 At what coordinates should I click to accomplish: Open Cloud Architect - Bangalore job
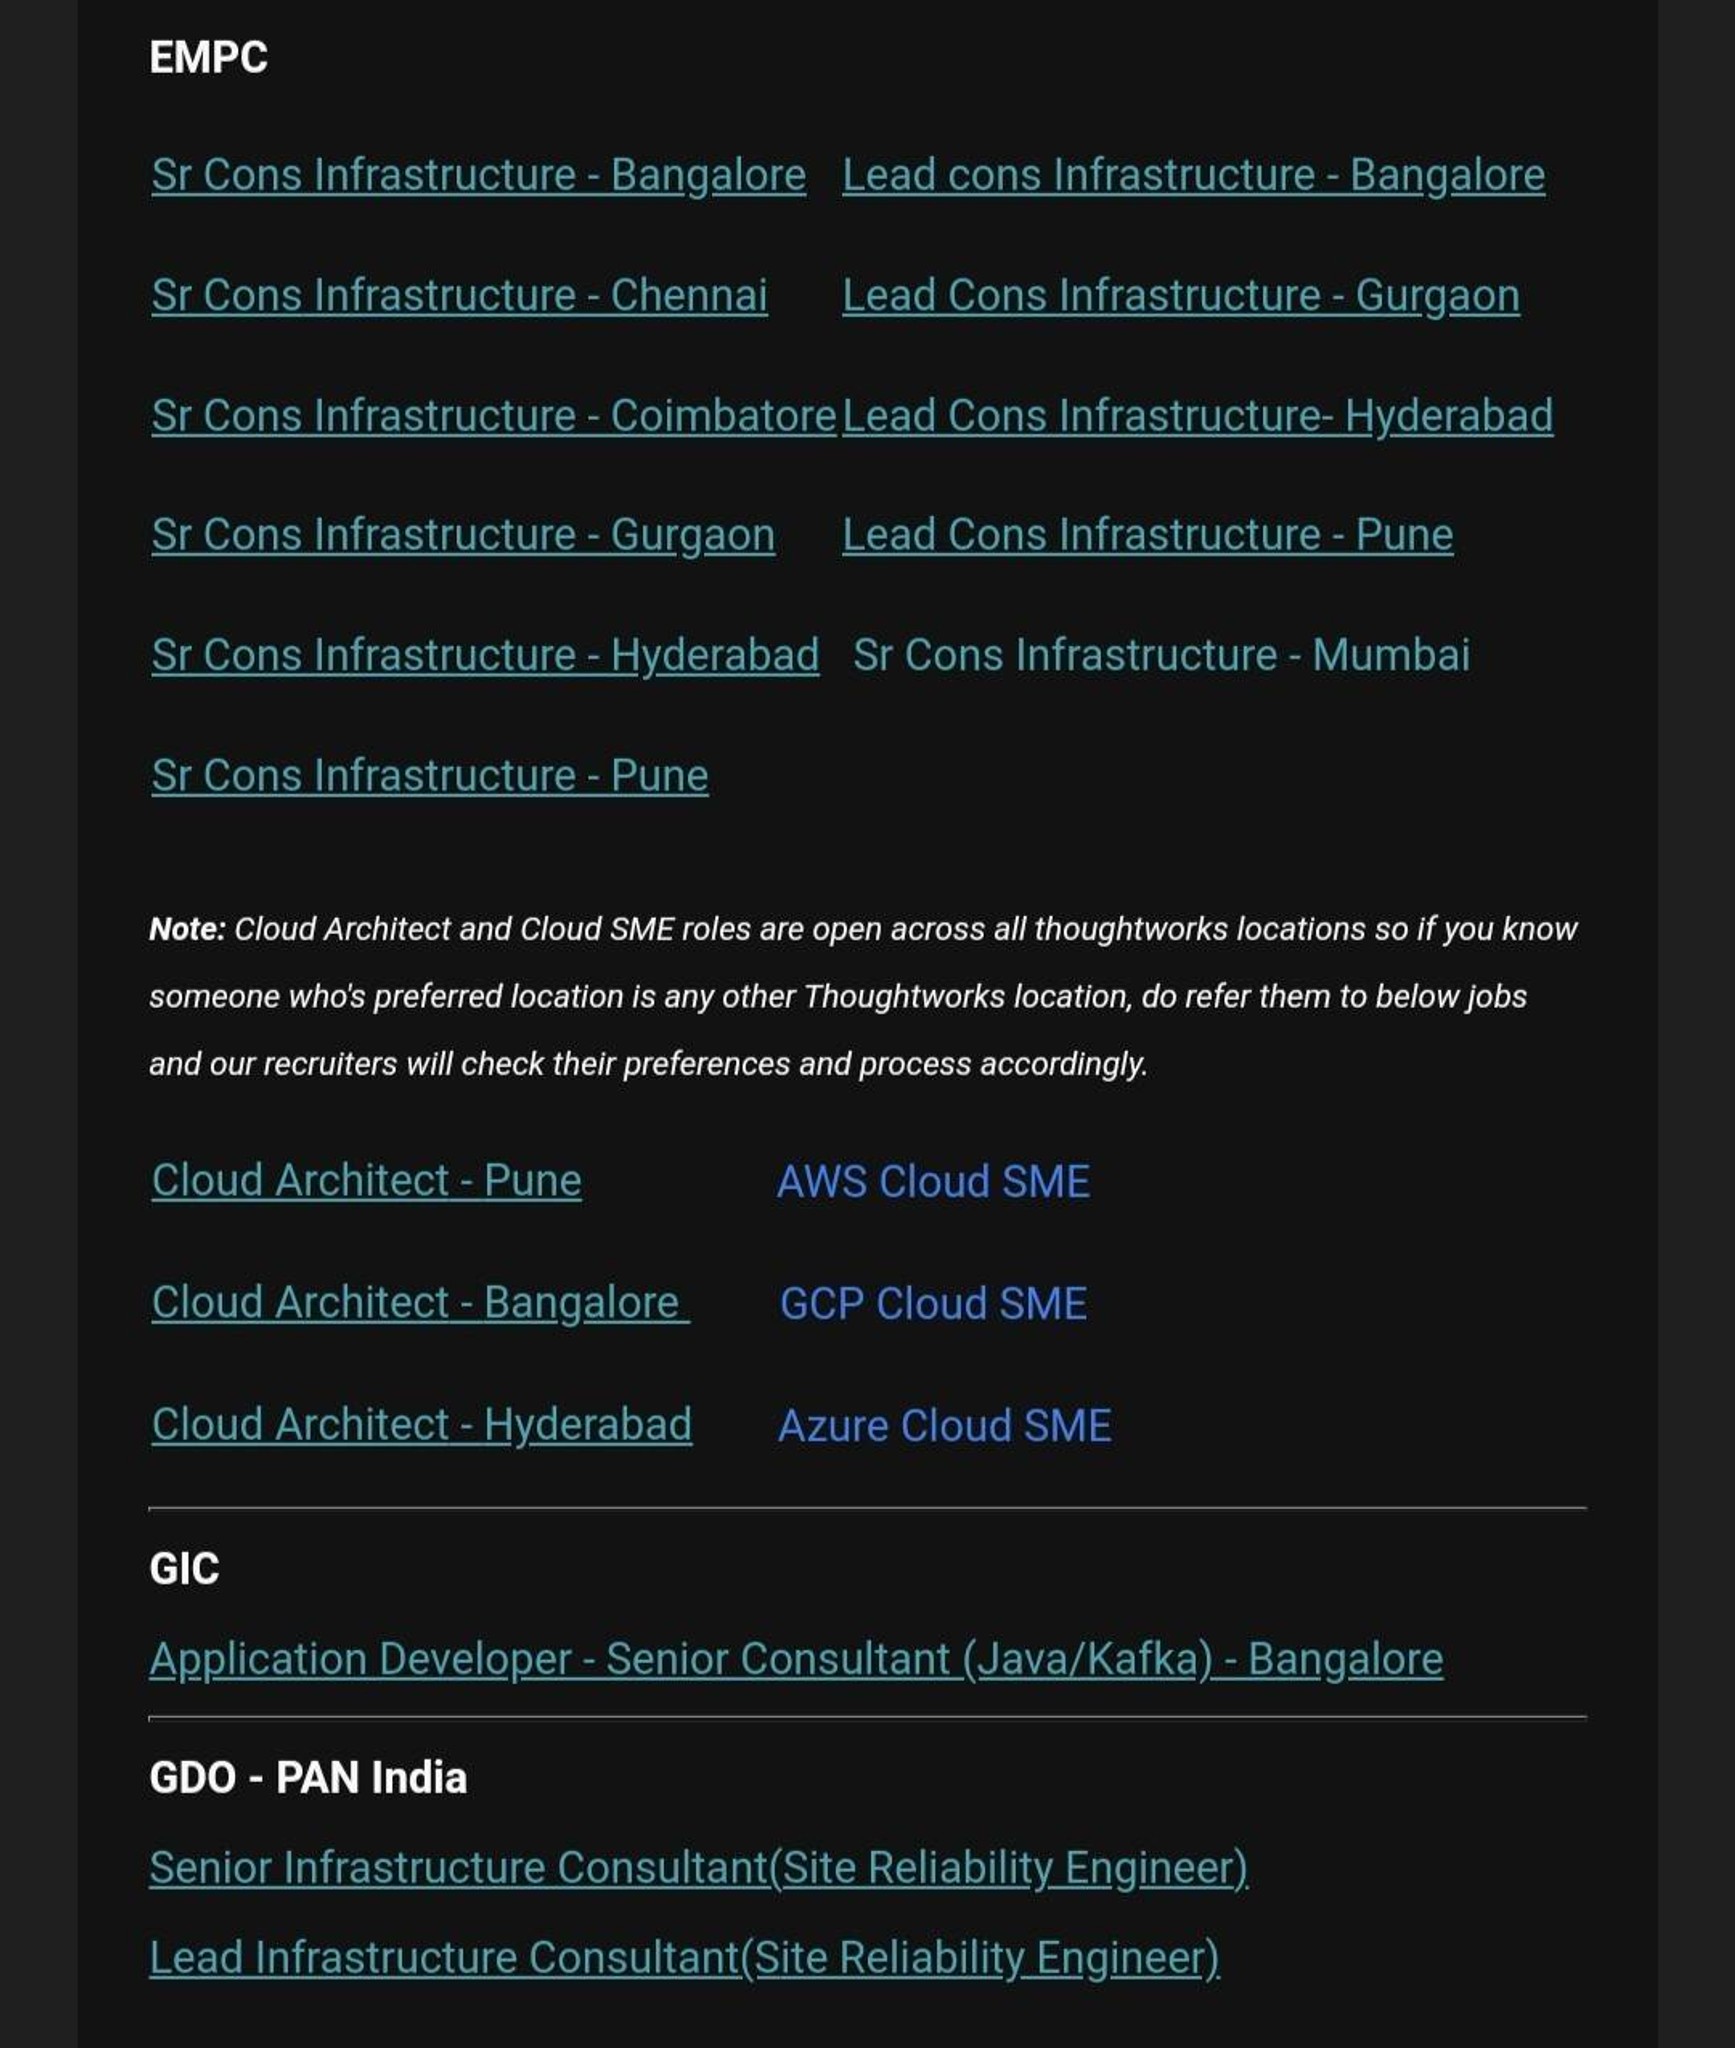(x=420, y=1303)
